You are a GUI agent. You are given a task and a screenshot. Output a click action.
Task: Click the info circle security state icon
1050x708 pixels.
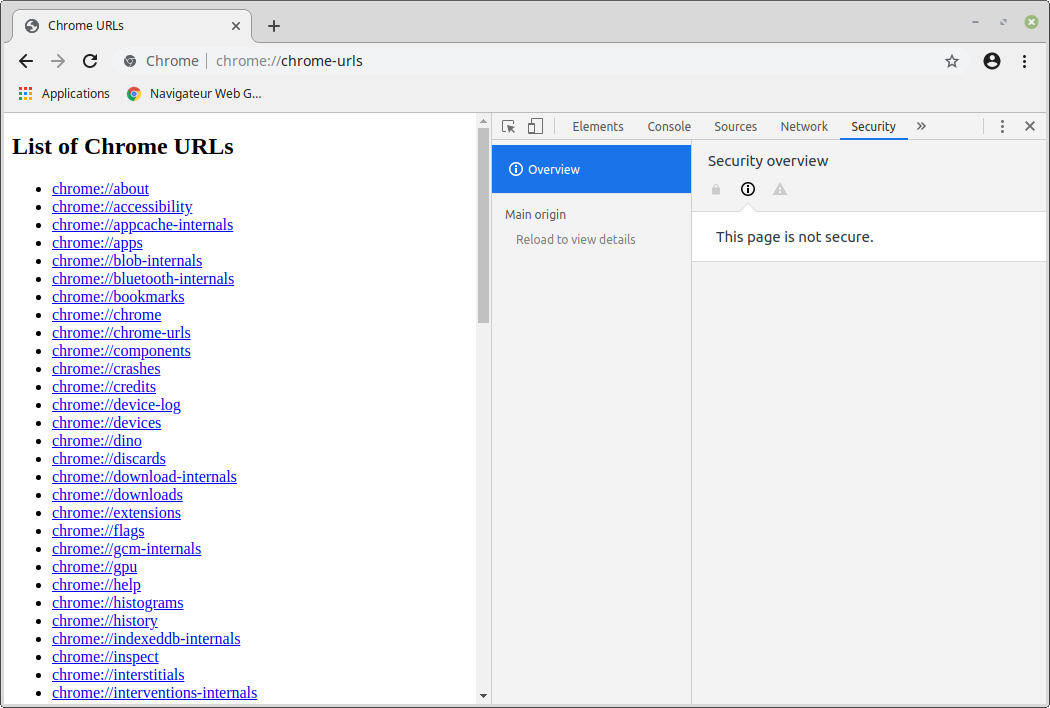[748, 189]
